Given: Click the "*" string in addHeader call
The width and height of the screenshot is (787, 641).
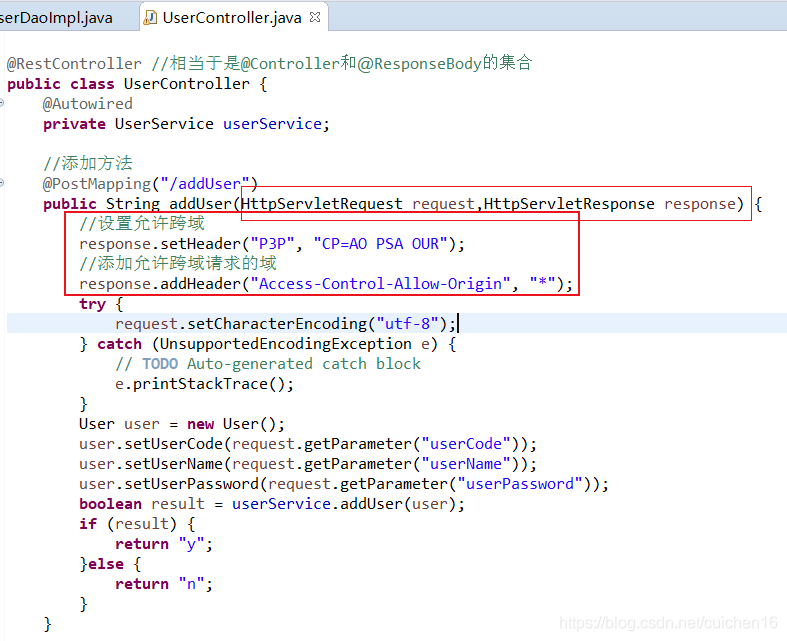Looking at the screenshot, I should pos(543,284).
